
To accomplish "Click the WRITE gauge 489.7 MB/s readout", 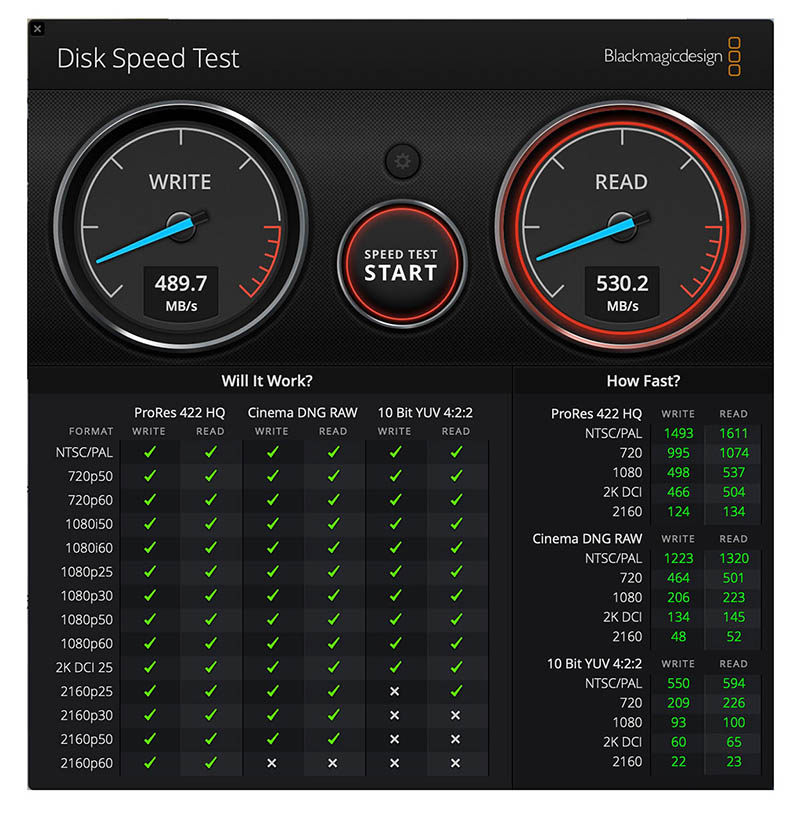I will pos(181,292).
